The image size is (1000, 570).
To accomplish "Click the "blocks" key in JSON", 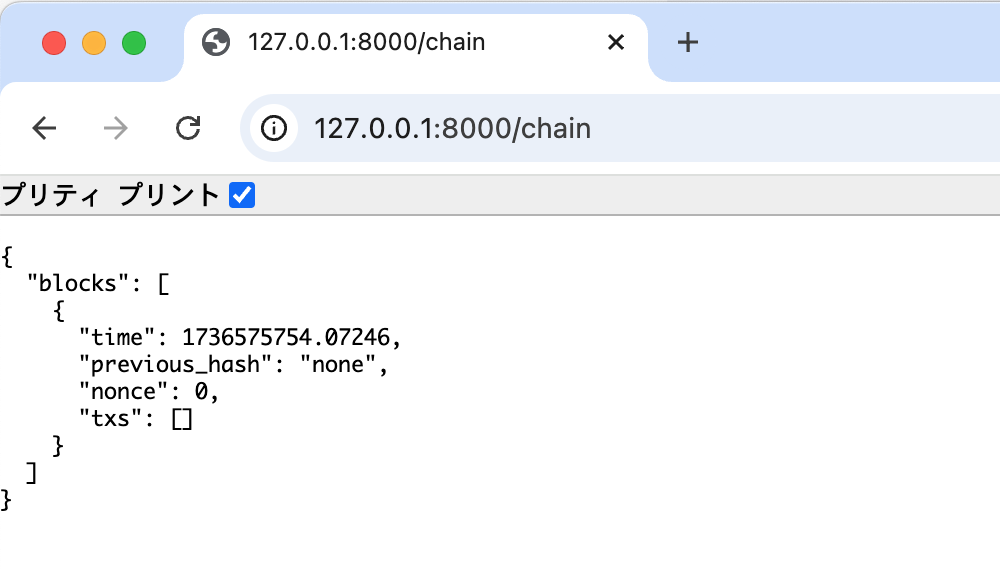I will coord(78,283).
